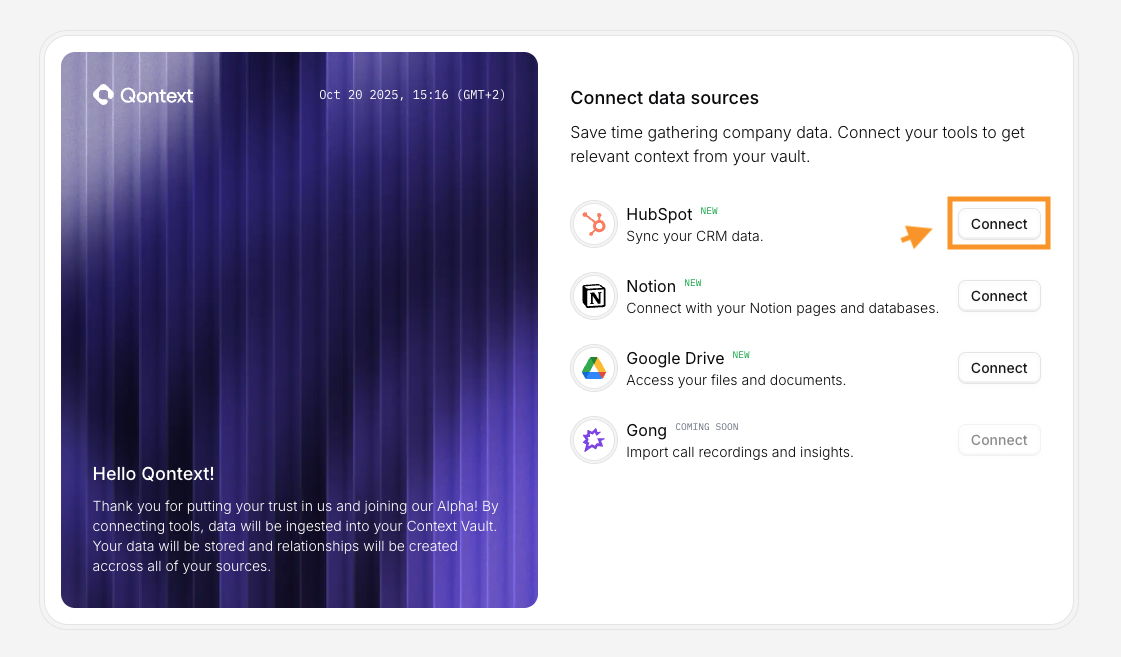This screenshot has height=657, width=1121.
Task: Click the Google Drive triangle icon
Action: [593, 368]
